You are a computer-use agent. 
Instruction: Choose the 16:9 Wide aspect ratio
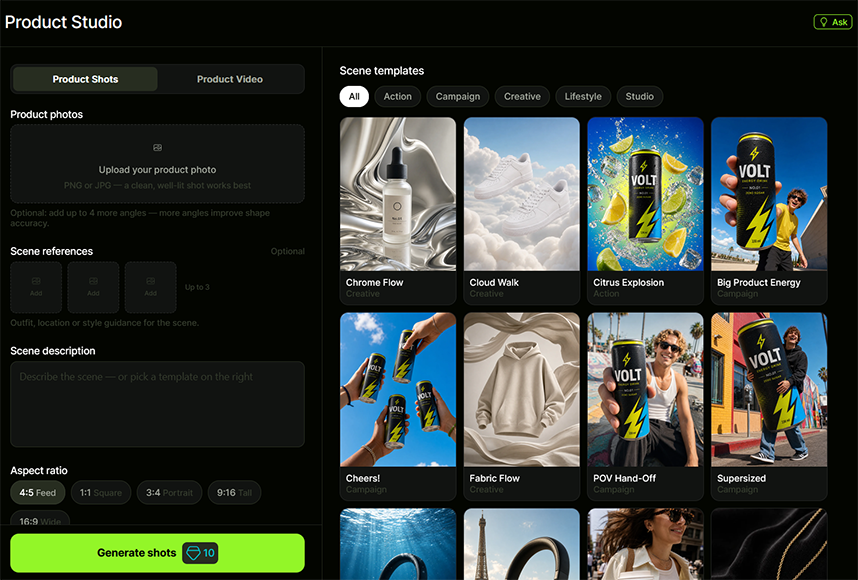pos(40,518)
